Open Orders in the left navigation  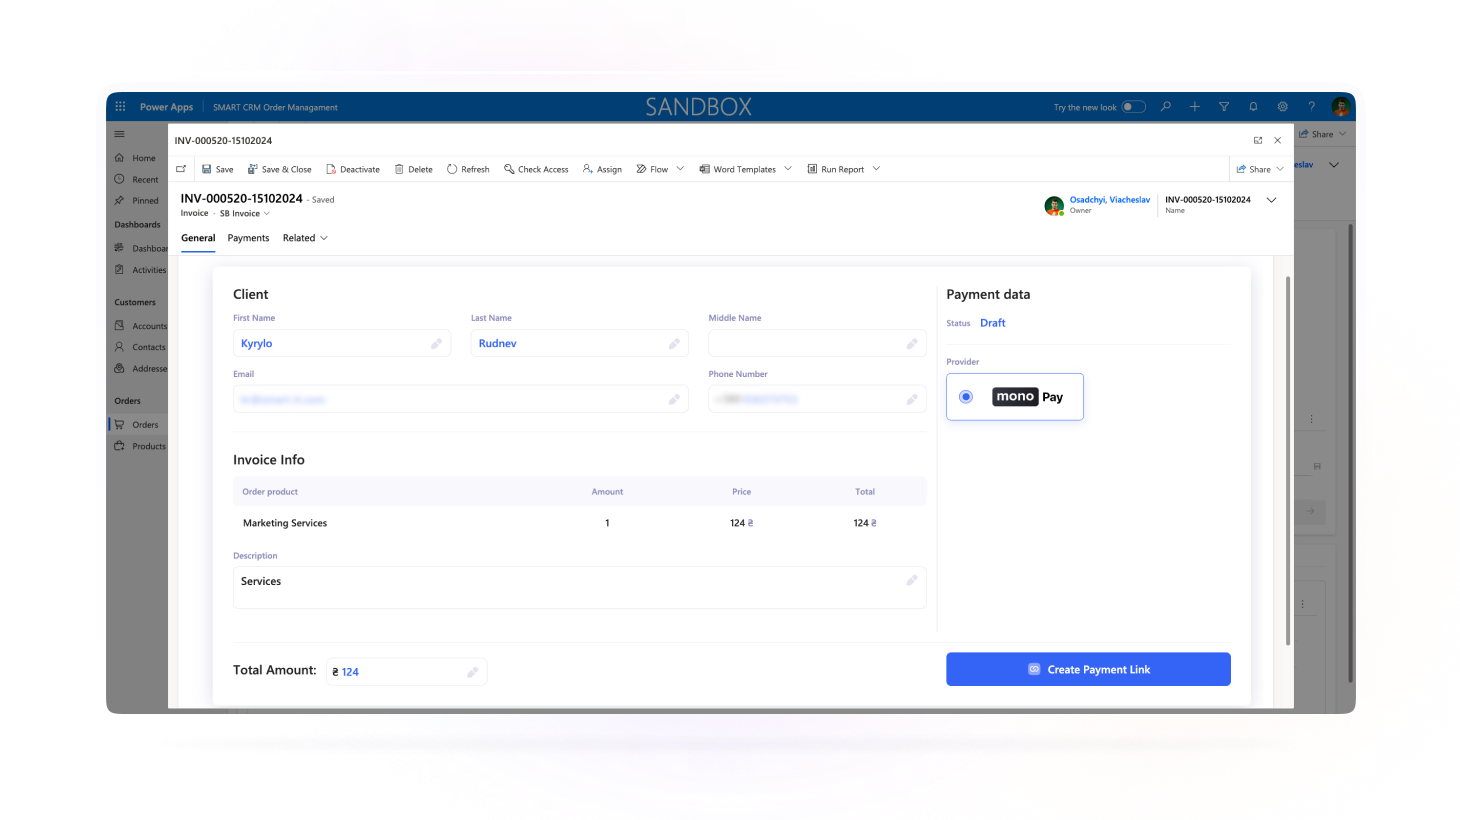click(144, 425)
